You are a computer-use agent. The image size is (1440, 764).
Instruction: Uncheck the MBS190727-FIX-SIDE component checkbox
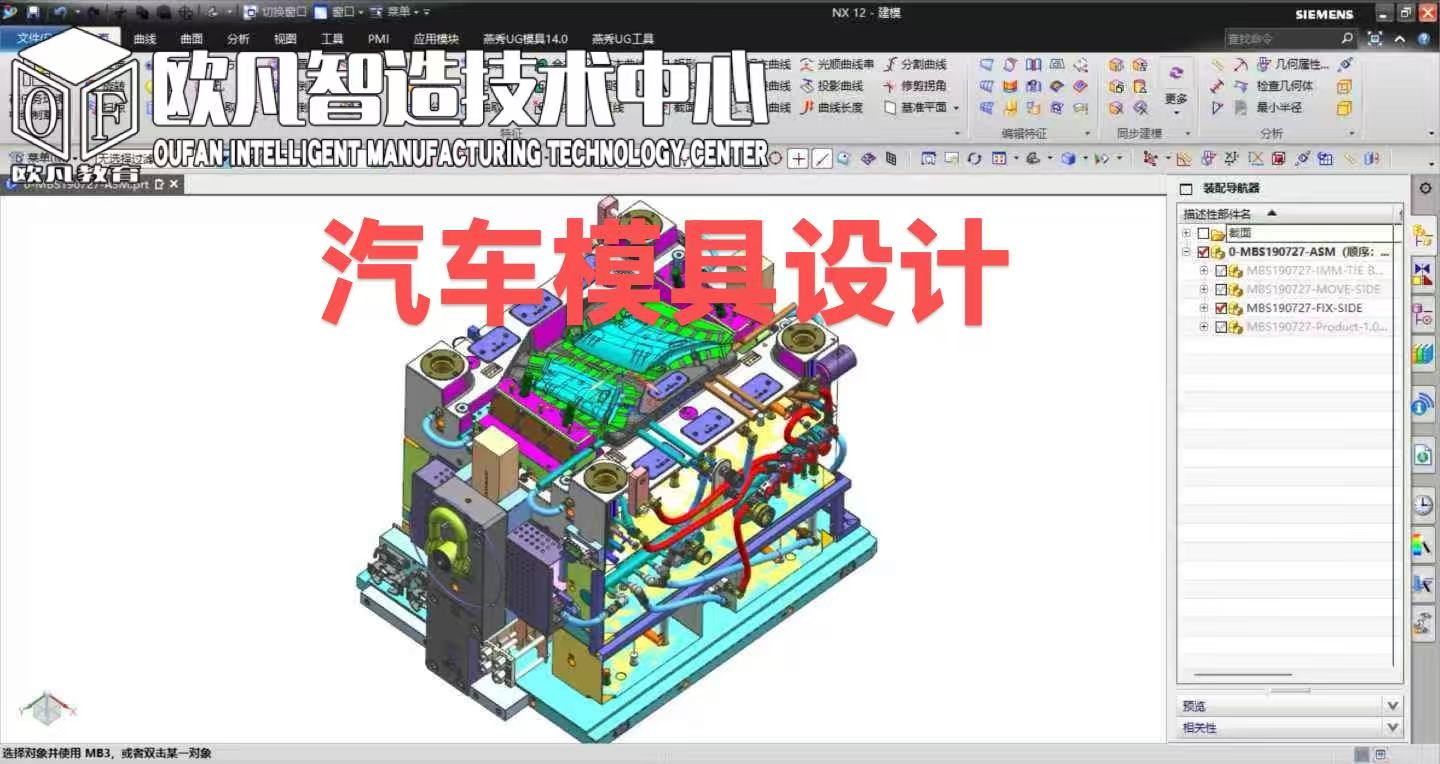pyautogui.click(x=1220, y=308)
